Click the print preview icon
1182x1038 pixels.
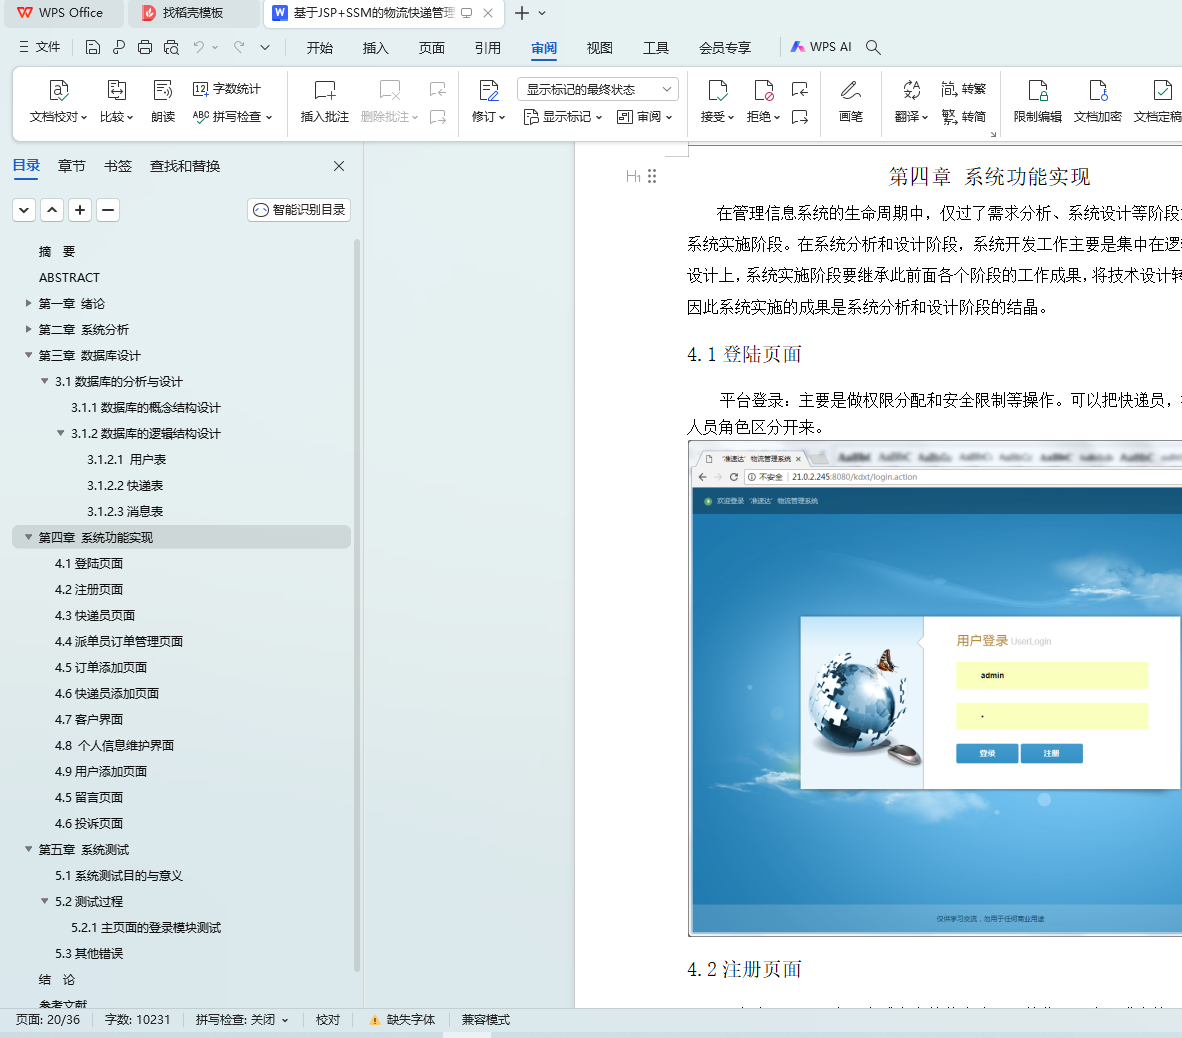coord(171,47)
